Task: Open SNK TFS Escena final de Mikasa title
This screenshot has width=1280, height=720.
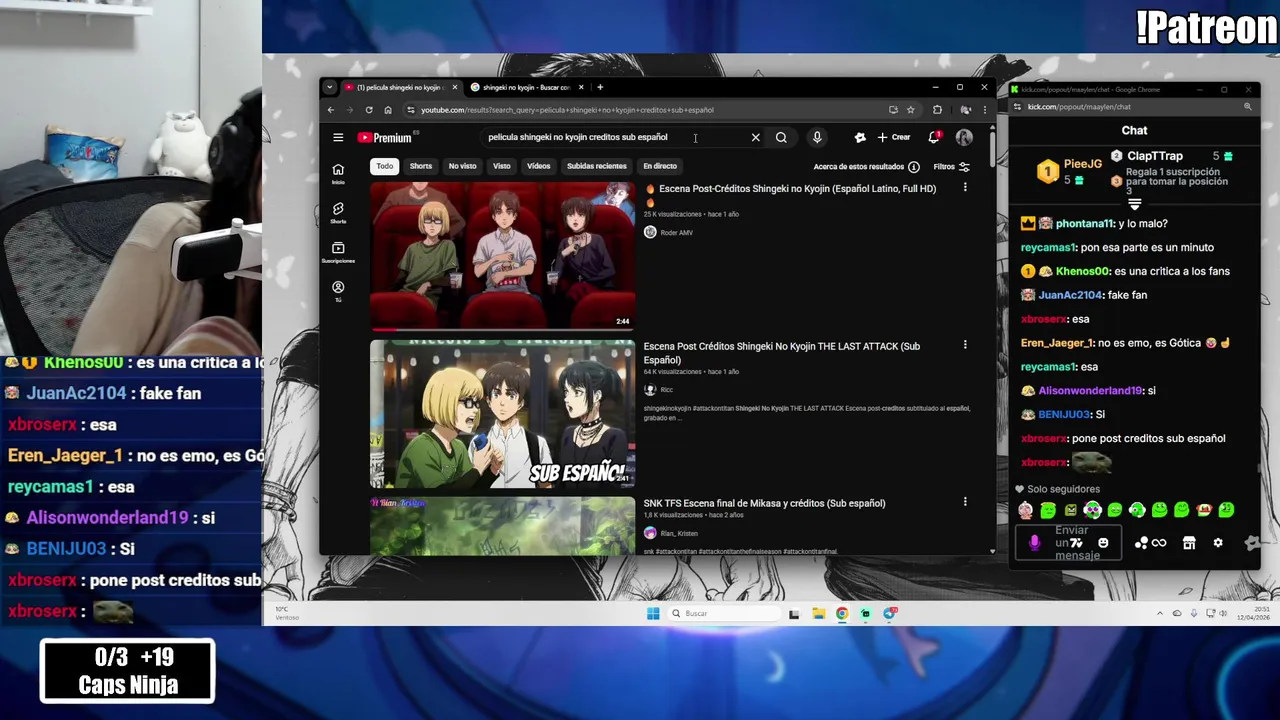Action: [x=764, y=503]
